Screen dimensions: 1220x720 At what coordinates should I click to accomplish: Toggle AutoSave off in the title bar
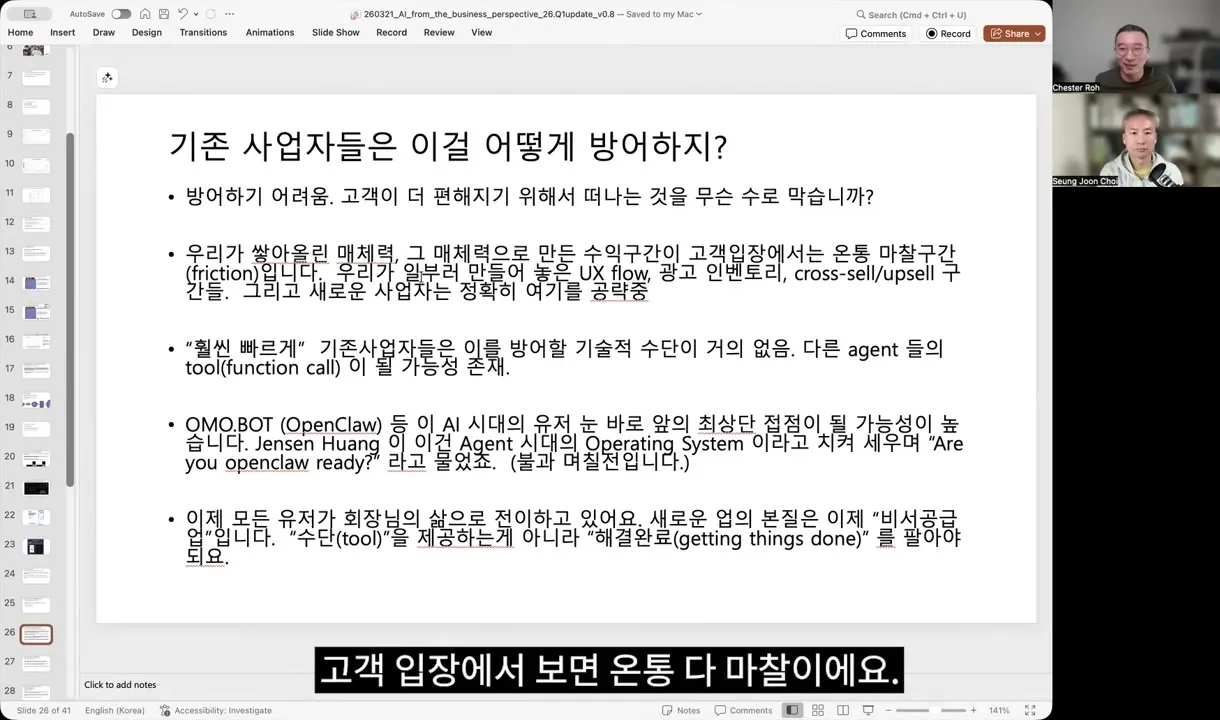[x=120, y=13]
